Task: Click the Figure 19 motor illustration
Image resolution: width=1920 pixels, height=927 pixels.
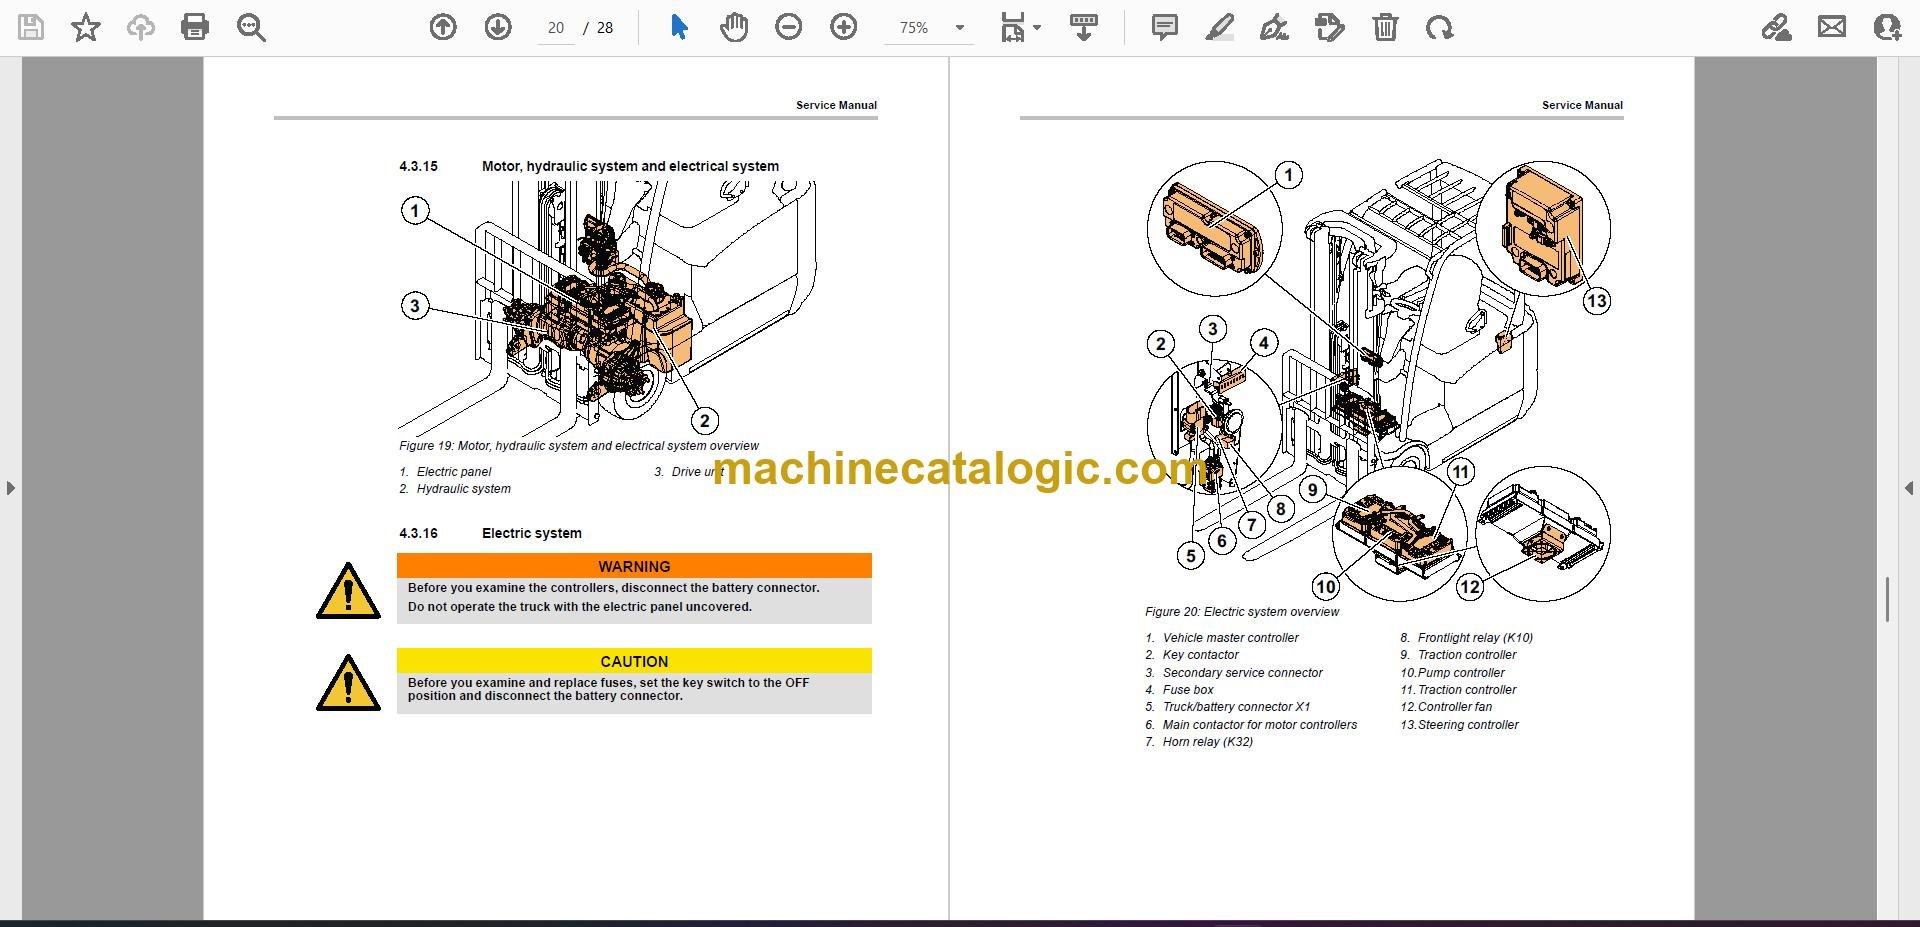Action: click(x=606, y=308)
